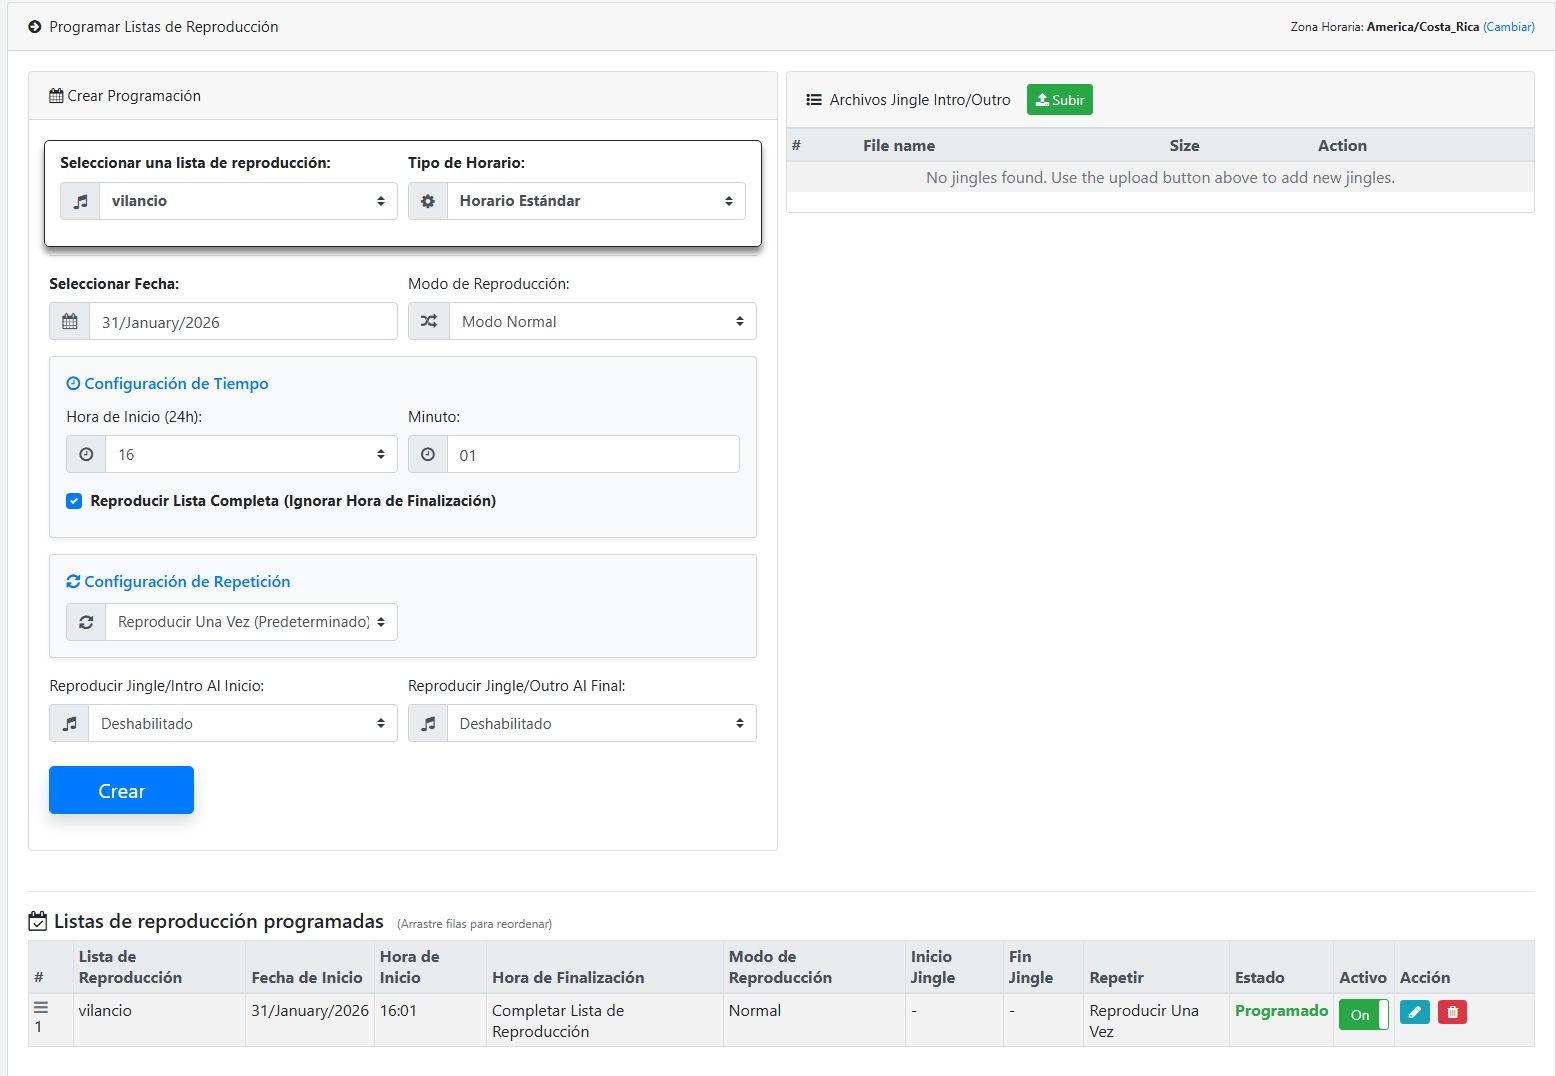The height and width of the screenshot is (1076, 1556).
Task: Delete the vilancio schedule with trash icon
Action: point(1452,1012)
